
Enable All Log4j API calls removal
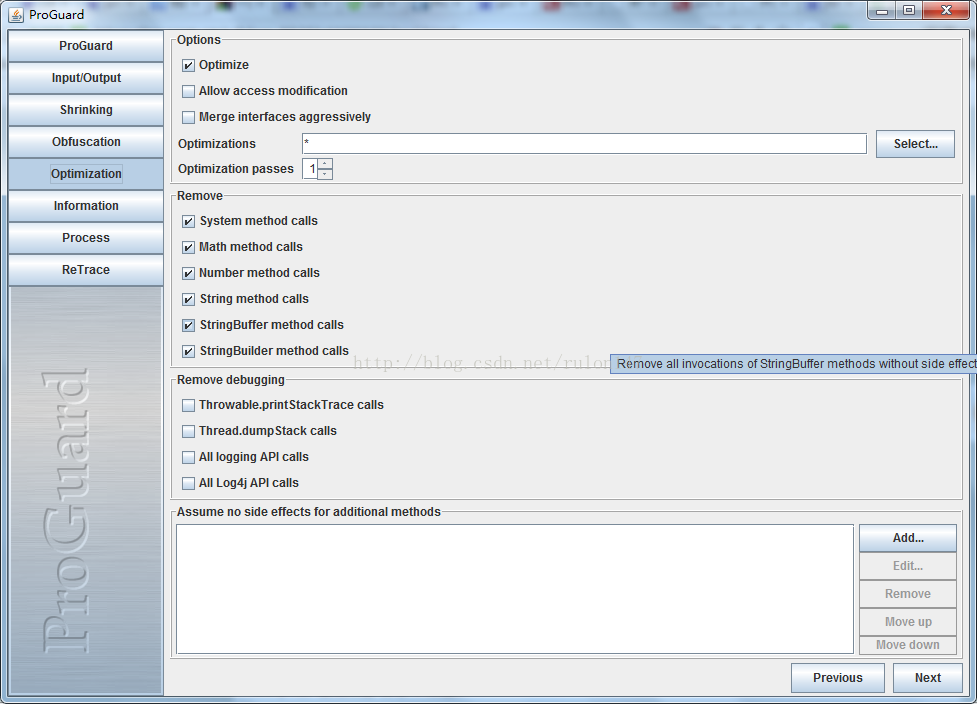[x=188, y=483]
